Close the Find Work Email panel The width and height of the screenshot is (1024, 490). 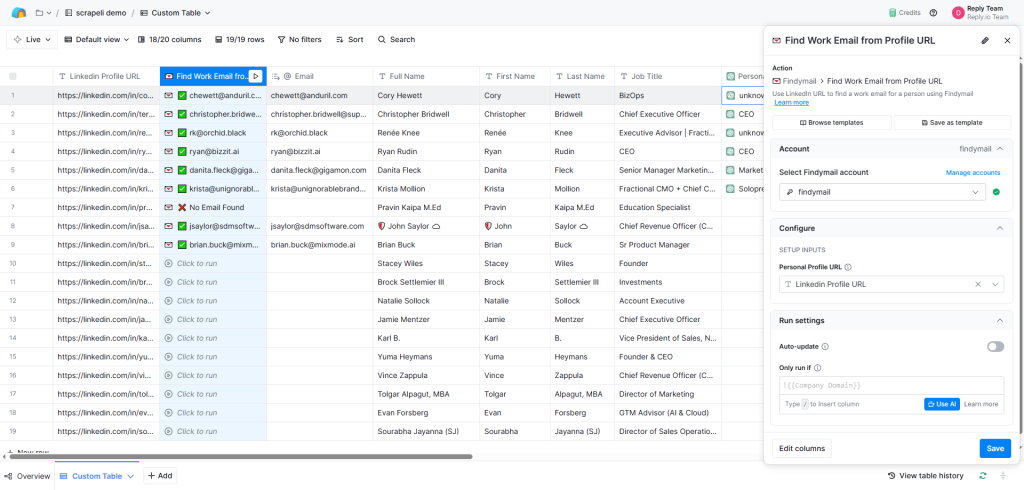click(x=1007, y=41)
